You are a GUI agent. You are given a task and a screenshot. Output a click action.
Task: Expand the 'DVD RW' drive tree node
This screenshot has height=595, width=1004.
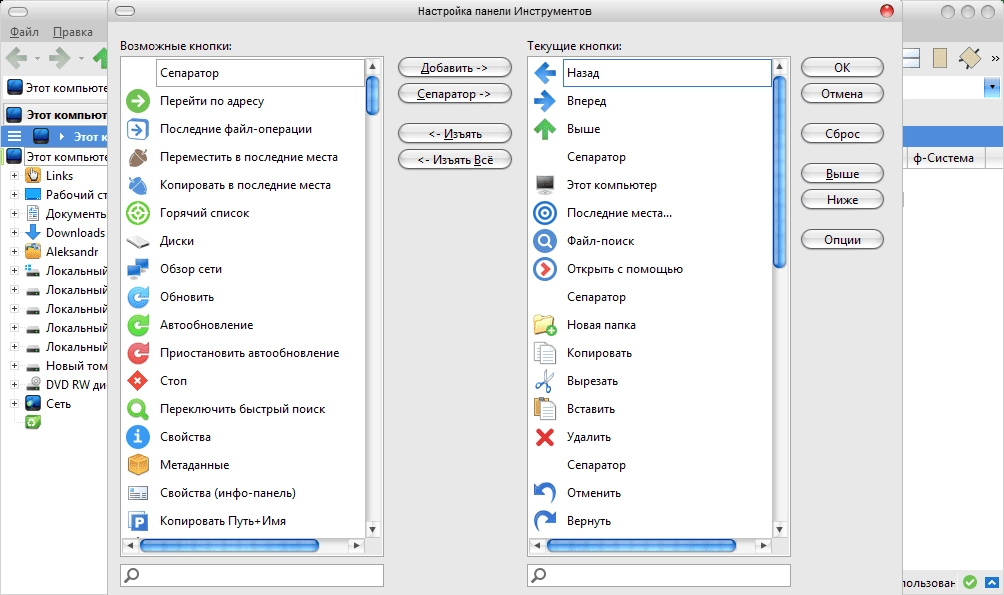(x=14, y=385)
